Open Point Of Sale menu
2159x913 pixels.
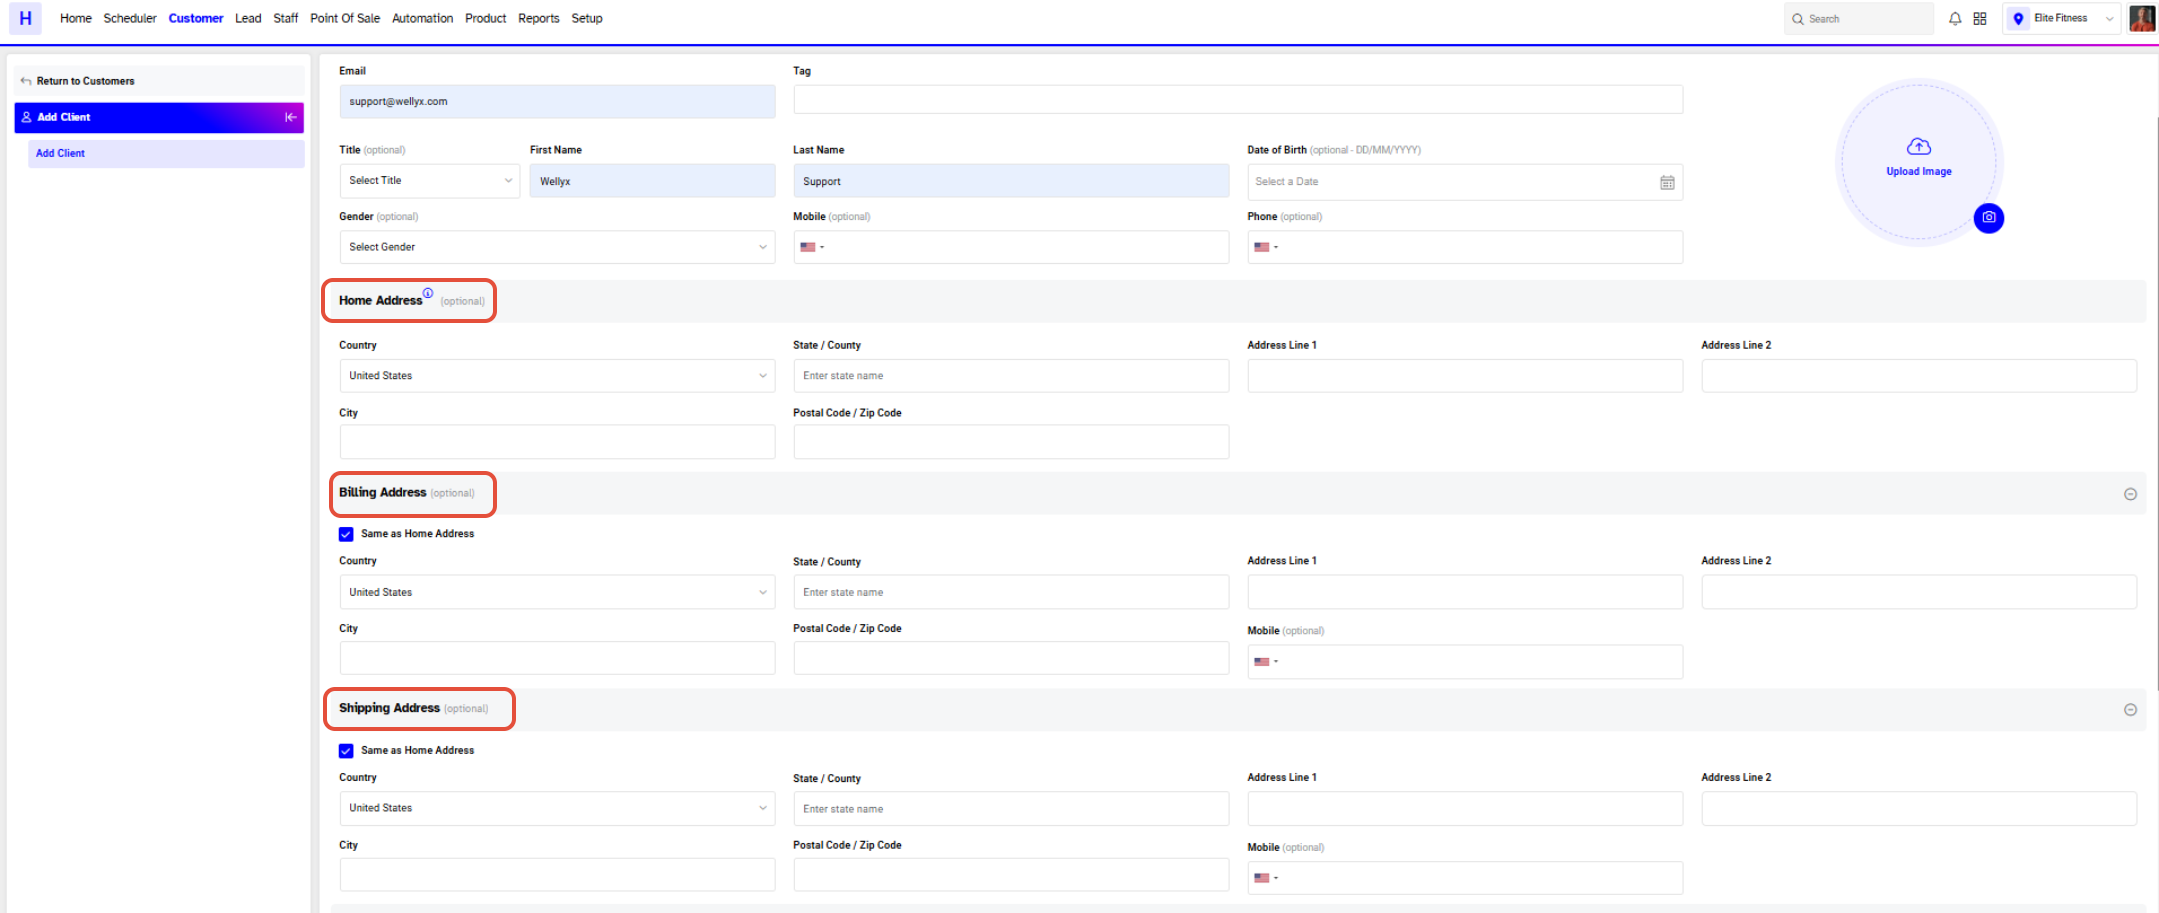click(345, 18)
